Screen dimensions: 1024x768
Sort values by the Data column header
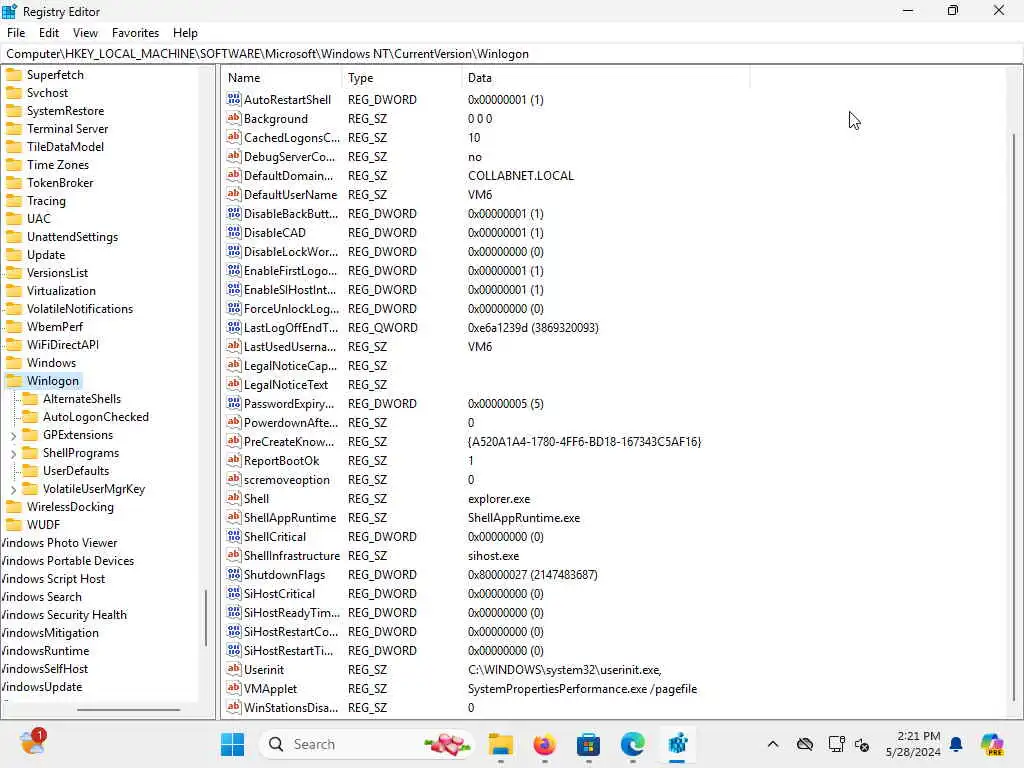click(x=605, y=78)
